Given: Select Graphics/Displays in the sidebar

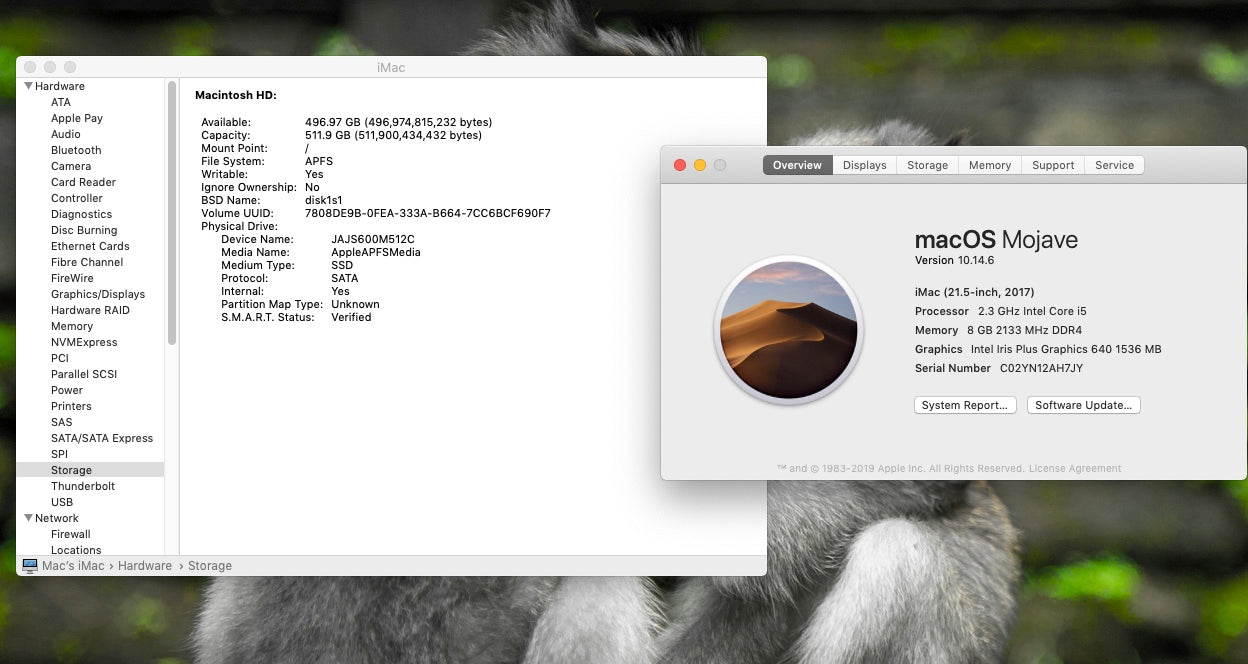Looking at the screenshot, I should 98,294.
